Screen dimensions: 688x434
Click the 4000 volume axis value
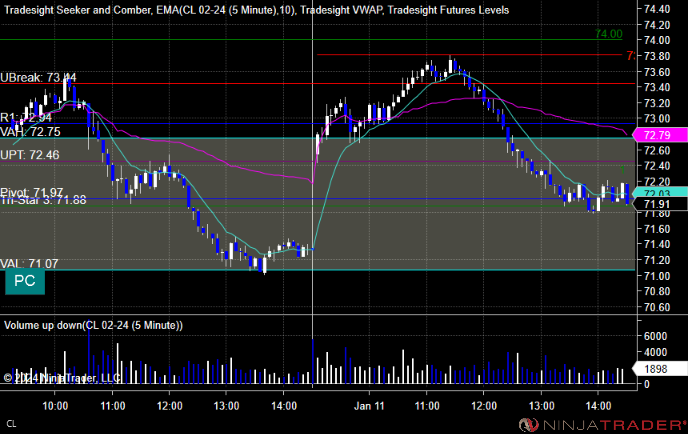656,352
